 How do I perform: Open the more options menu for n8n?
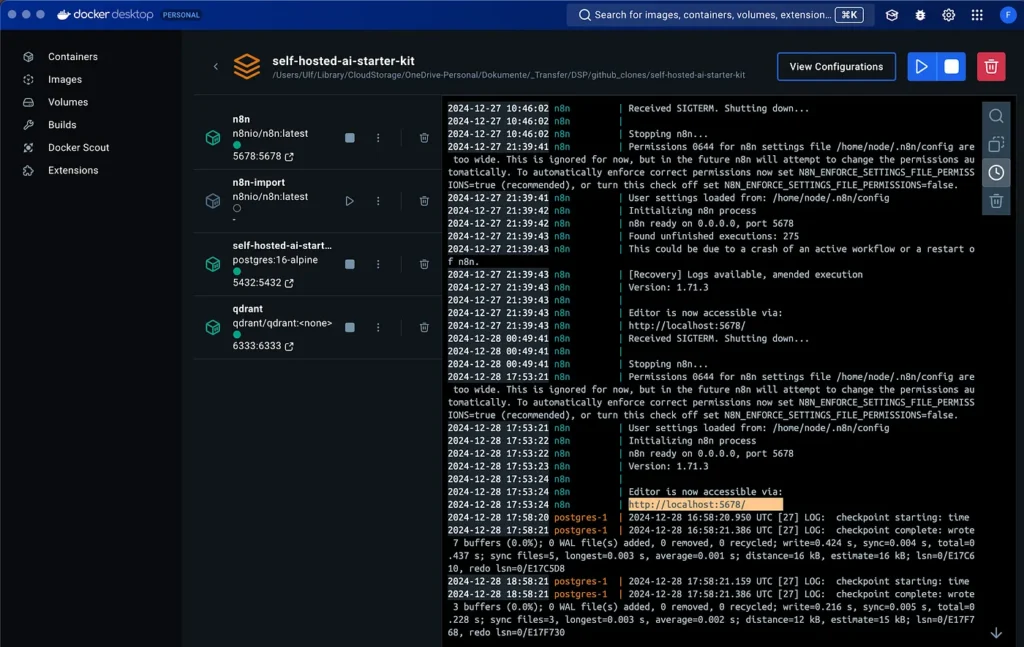click(x=378, y=138)
